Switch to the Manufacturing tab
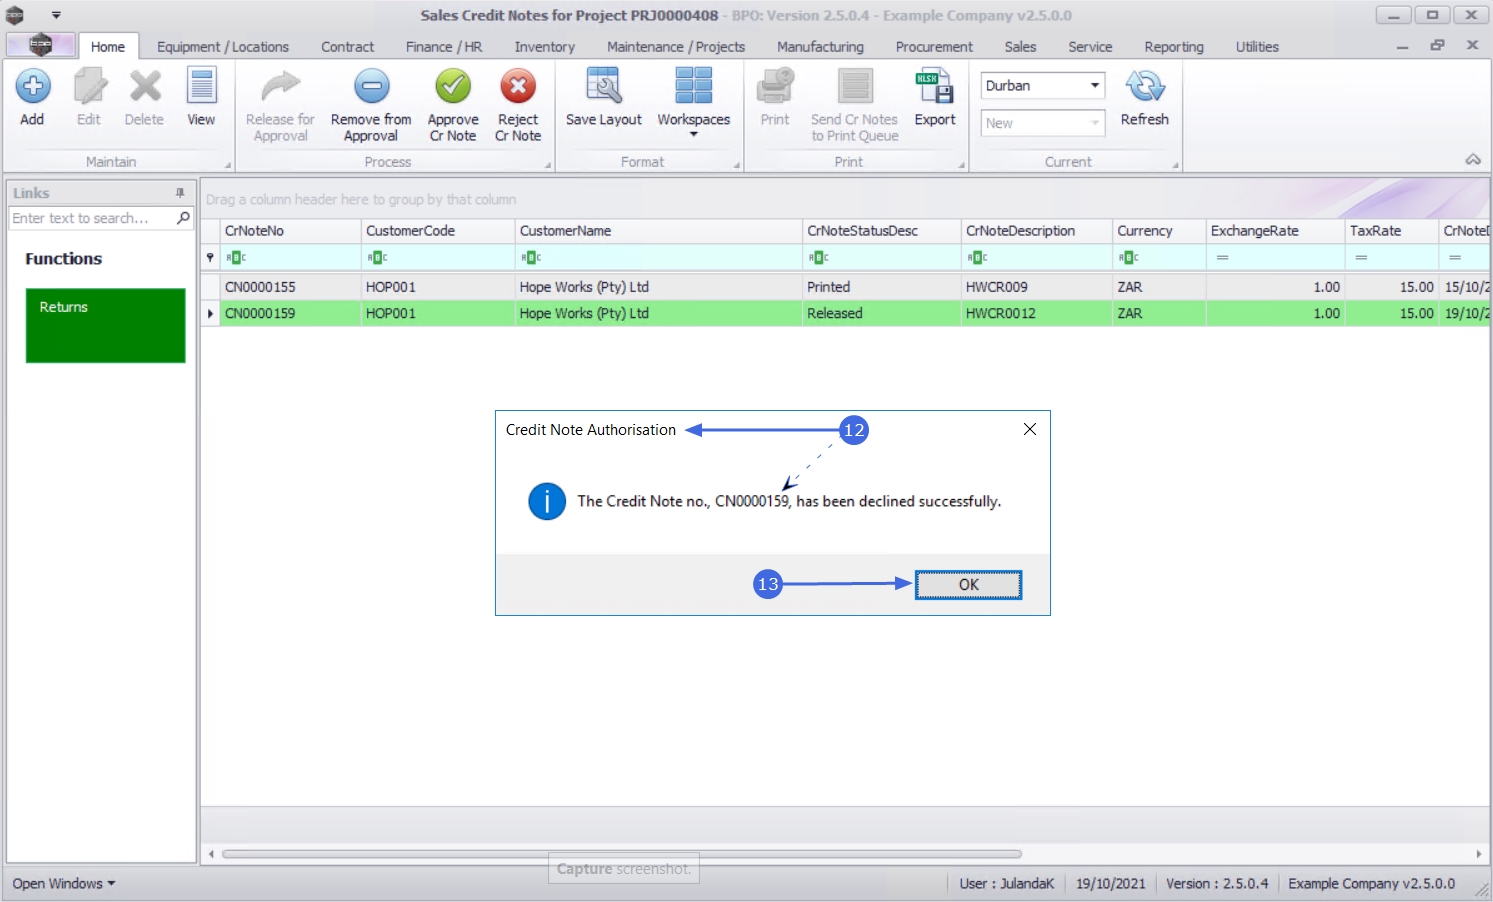The height and width of the screenshot is (902, 1493). click(x=820, y=47)
